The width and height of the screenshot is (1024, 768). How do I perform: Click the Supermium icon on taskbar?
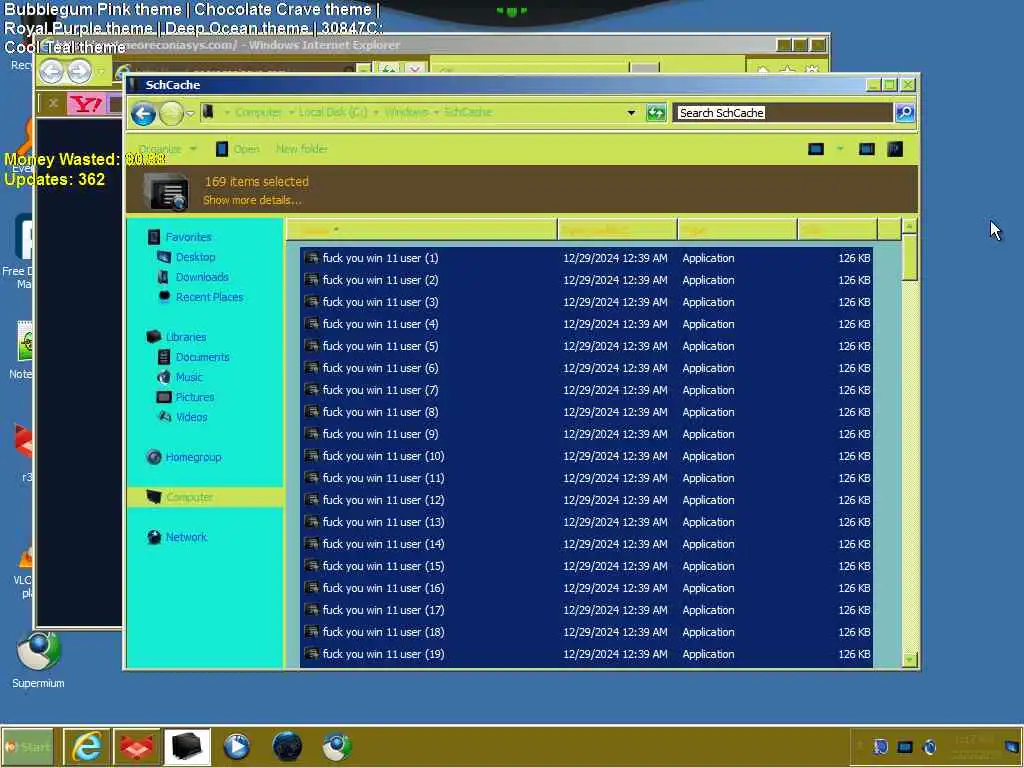click(x=337, y=746)
